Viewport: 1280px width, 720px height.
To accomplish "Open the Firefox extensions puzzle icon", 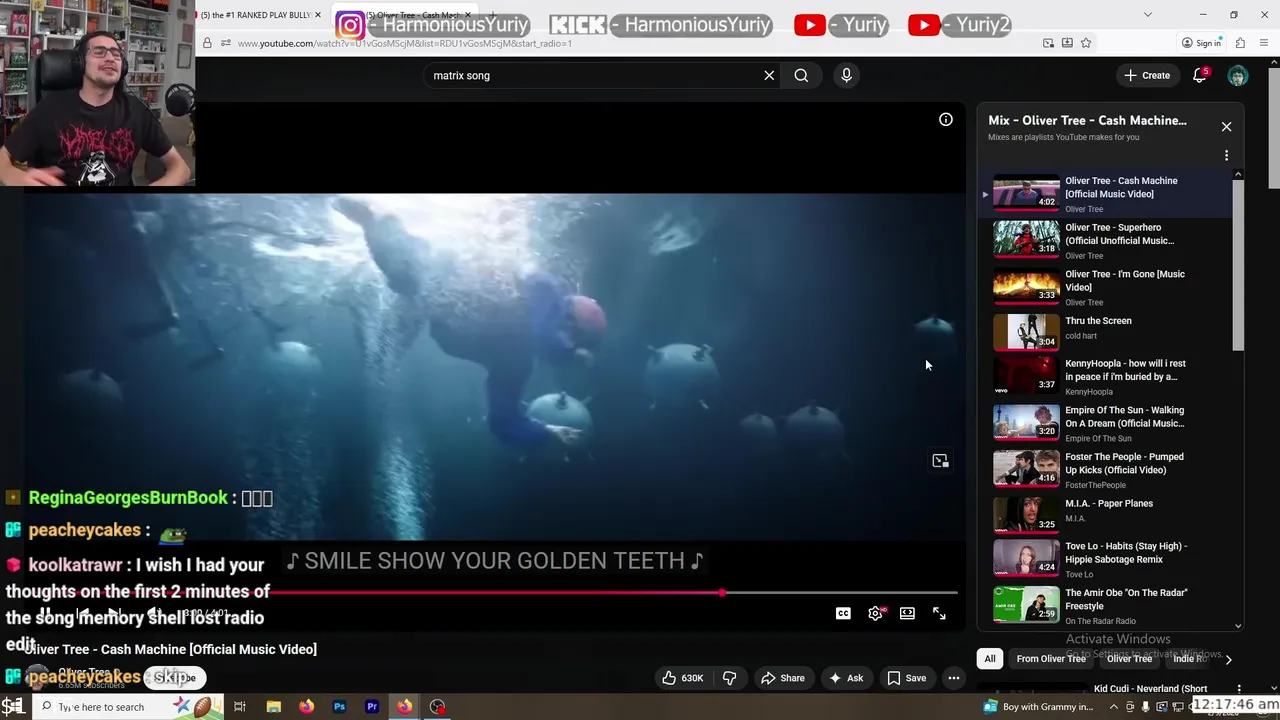I will (x=1240, y=43).
